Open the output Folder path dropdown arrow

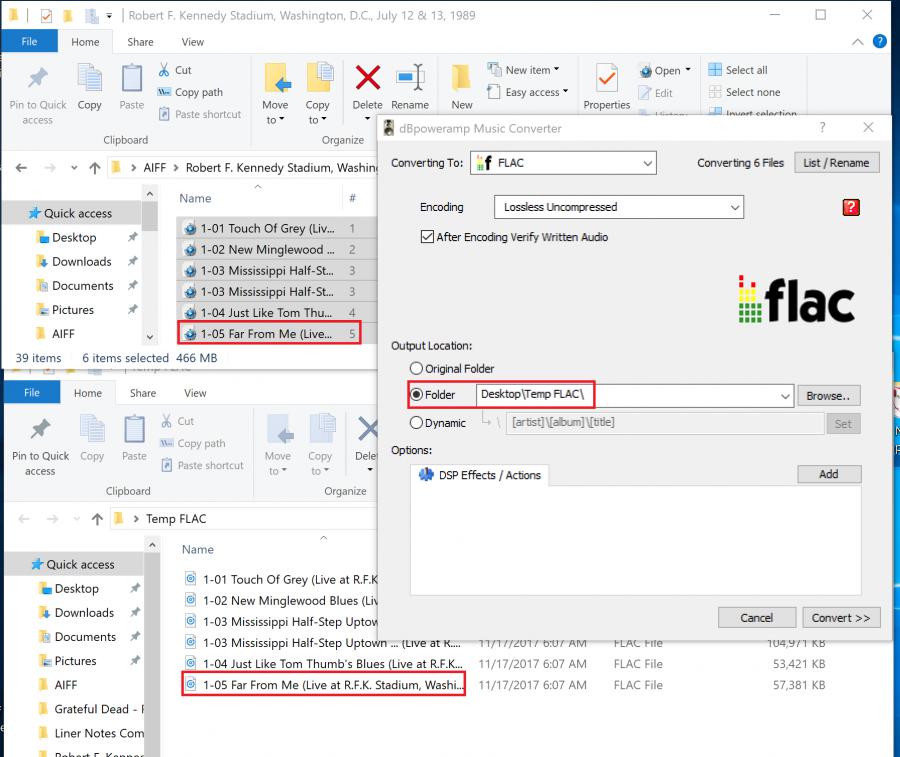click(785, 396)
